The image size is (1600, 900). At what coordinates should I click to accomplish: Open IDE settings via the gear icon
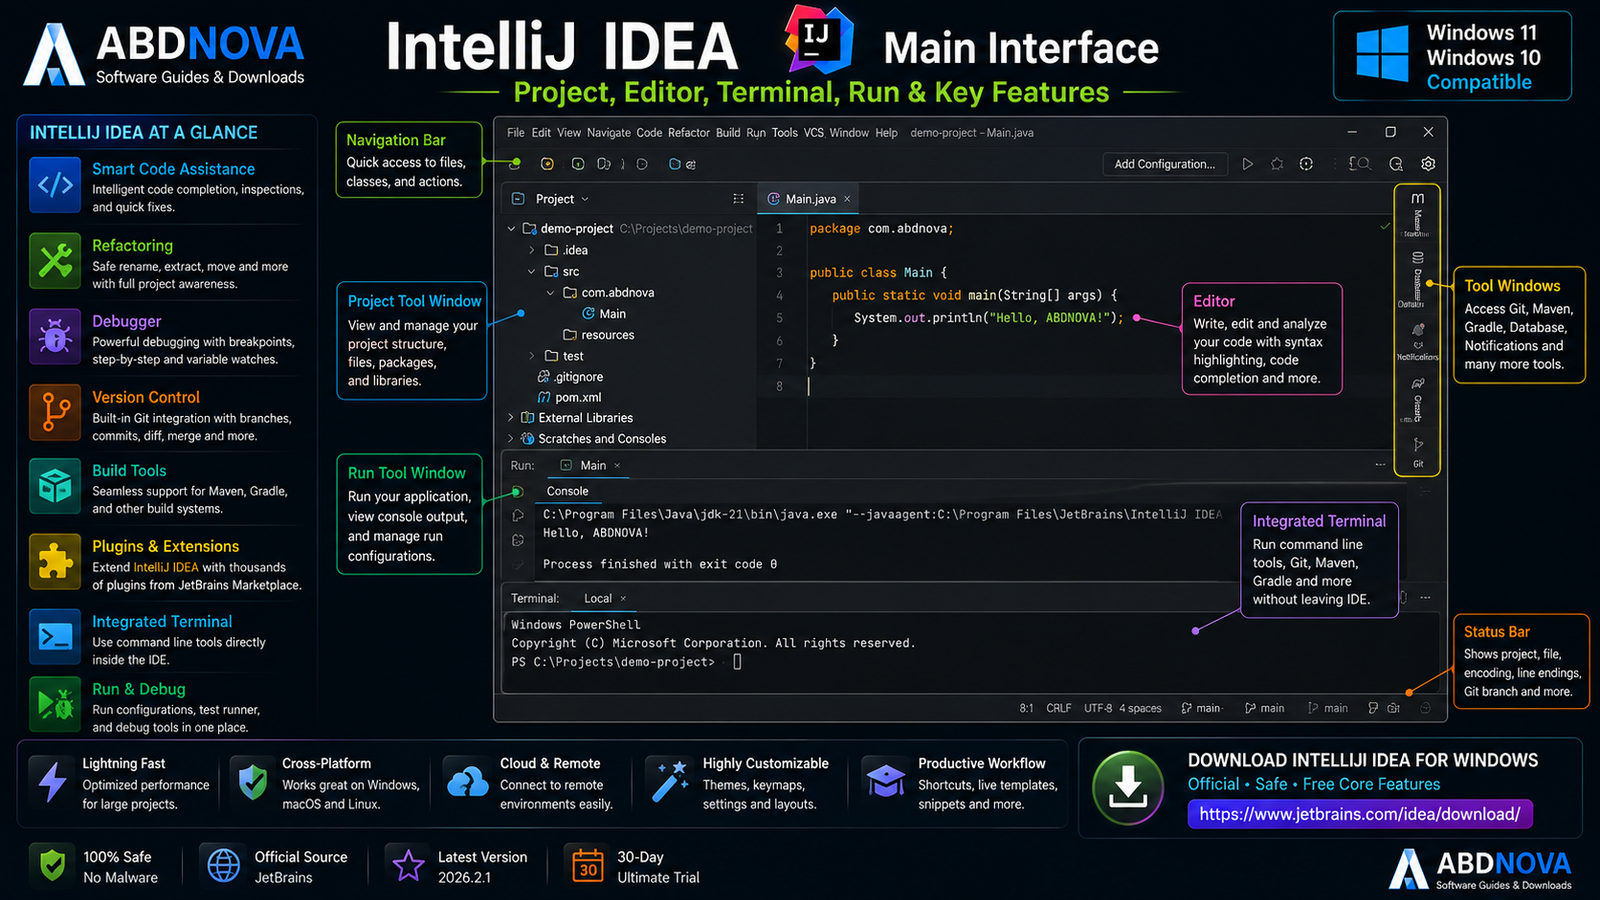[x=1428, y=164]
